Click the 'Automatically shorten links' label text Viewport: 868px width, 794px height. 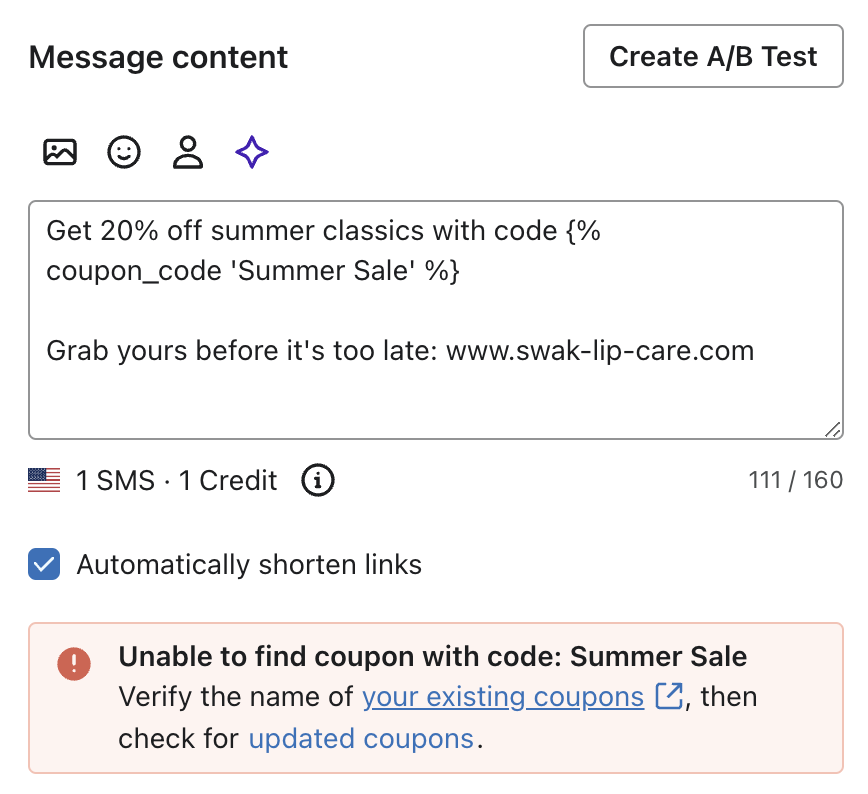(x=249, y=565)
